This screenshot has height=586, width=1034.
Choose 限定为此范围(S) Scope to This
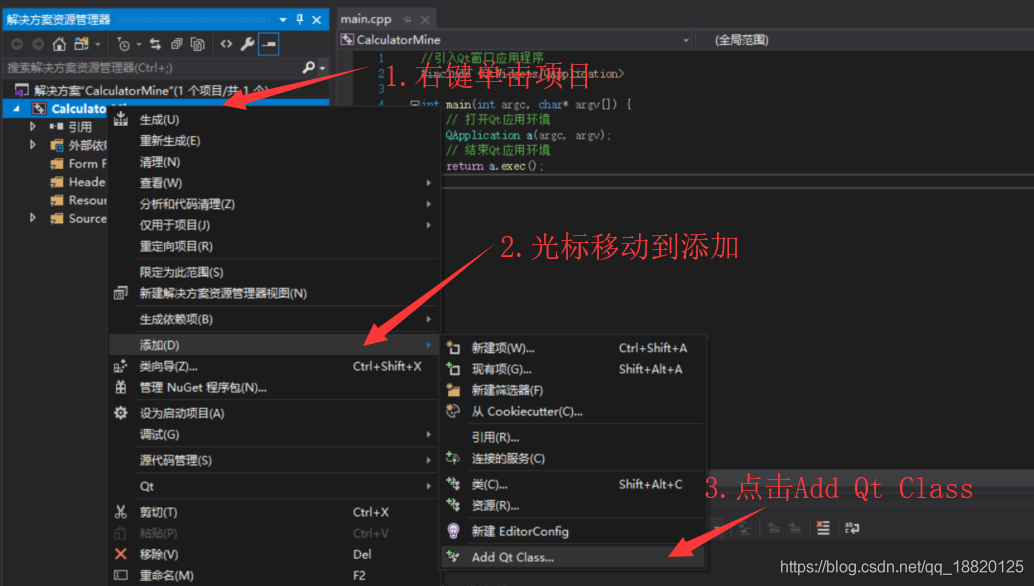(x=274, y=272)
